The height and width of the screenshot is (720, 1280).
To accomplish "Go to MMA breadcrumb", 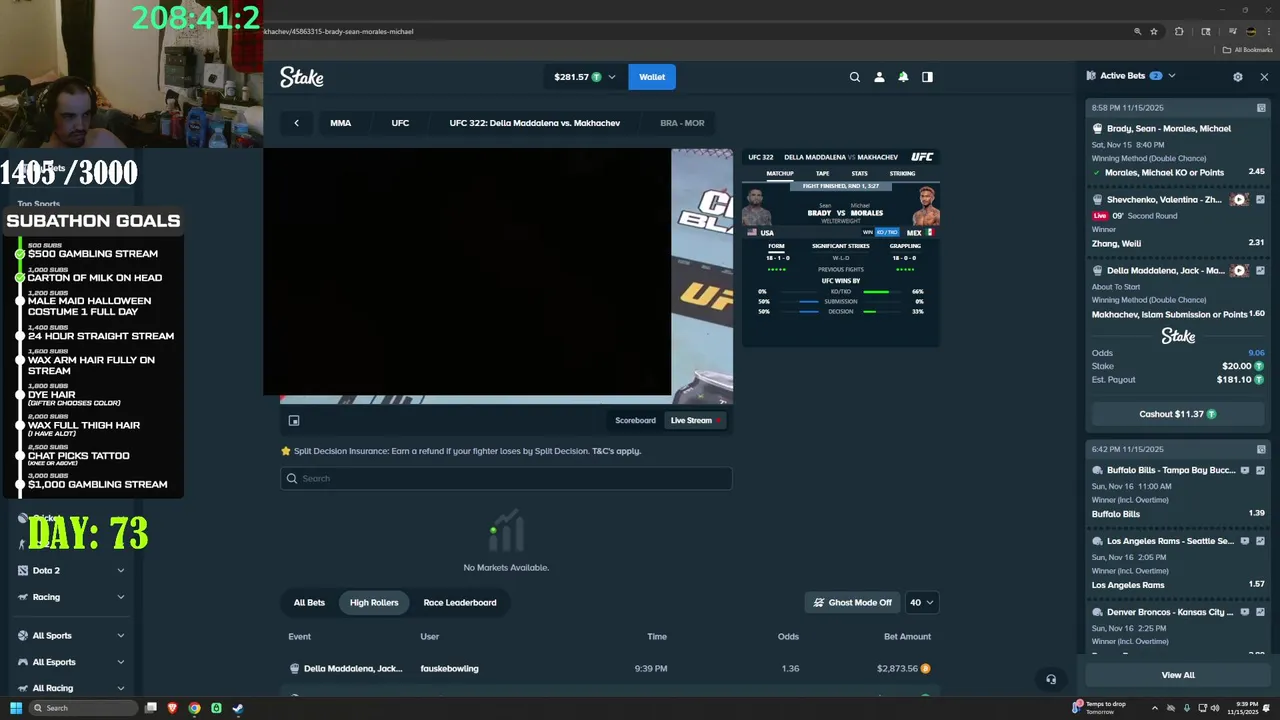I will [341, 123].
